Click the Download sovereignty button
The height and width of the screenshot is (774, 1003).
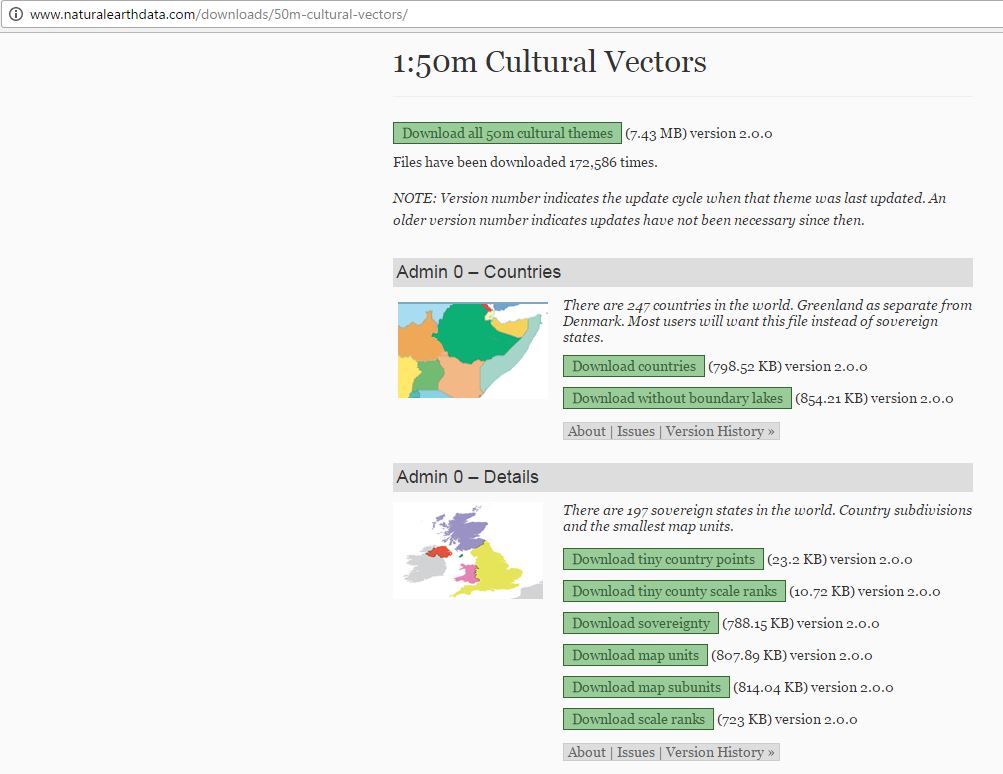pos(640,624)
